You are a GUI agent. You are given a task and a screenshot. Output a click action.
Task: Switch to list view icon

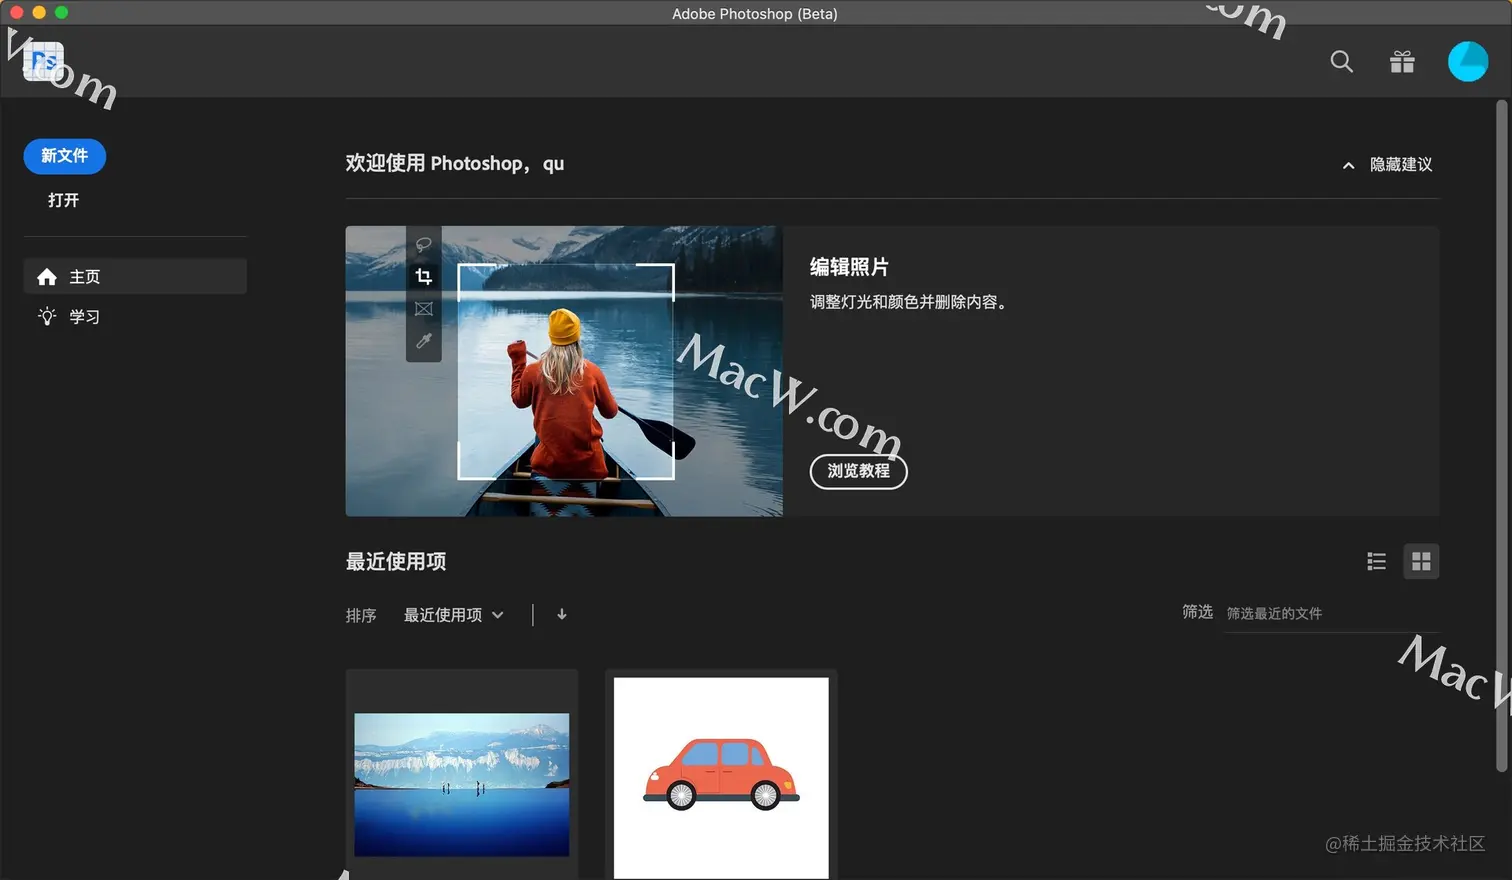click(x=1377, y=561)
